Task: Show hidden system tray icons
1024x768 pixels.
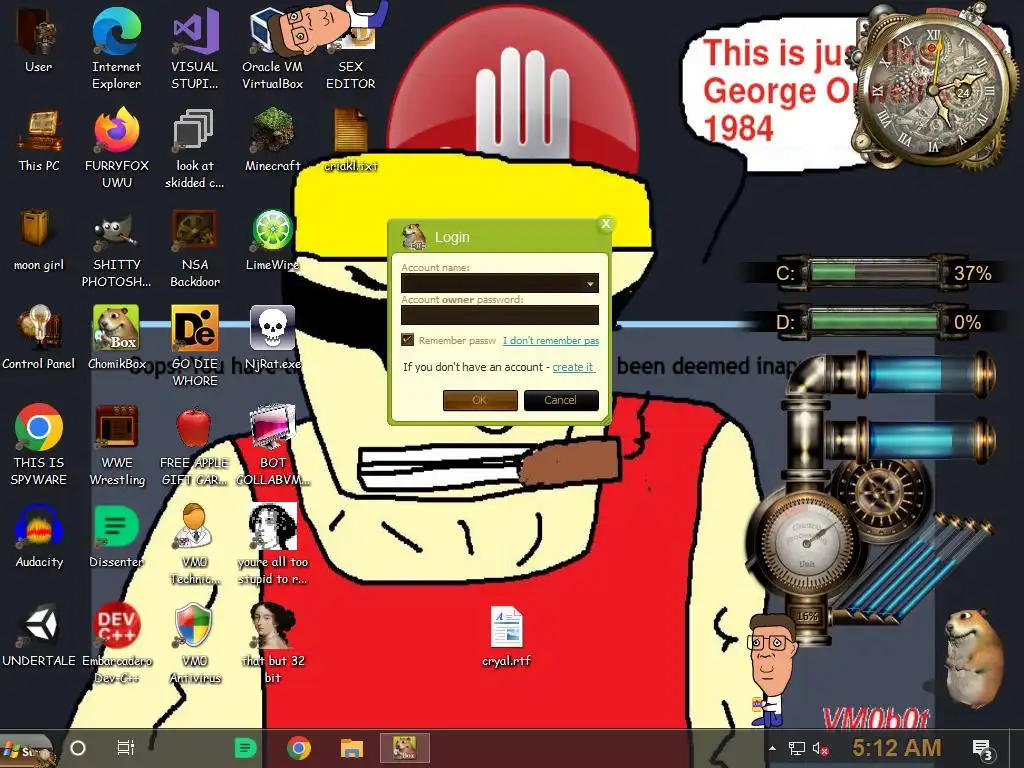Action: [773, 748]
